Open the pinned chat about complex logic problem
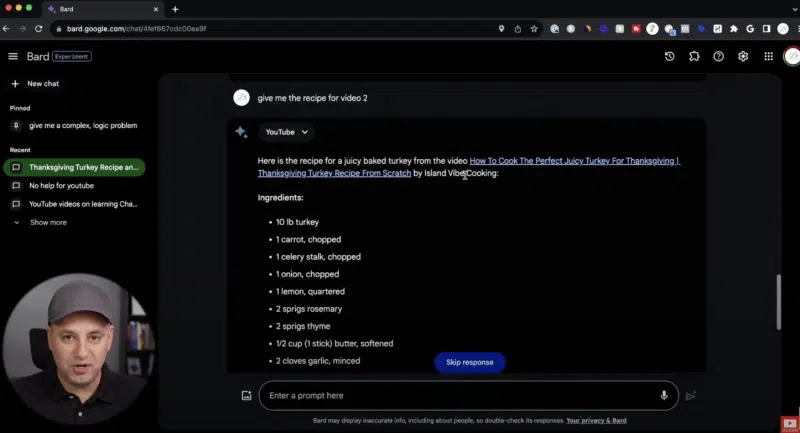 coord(82,126)
